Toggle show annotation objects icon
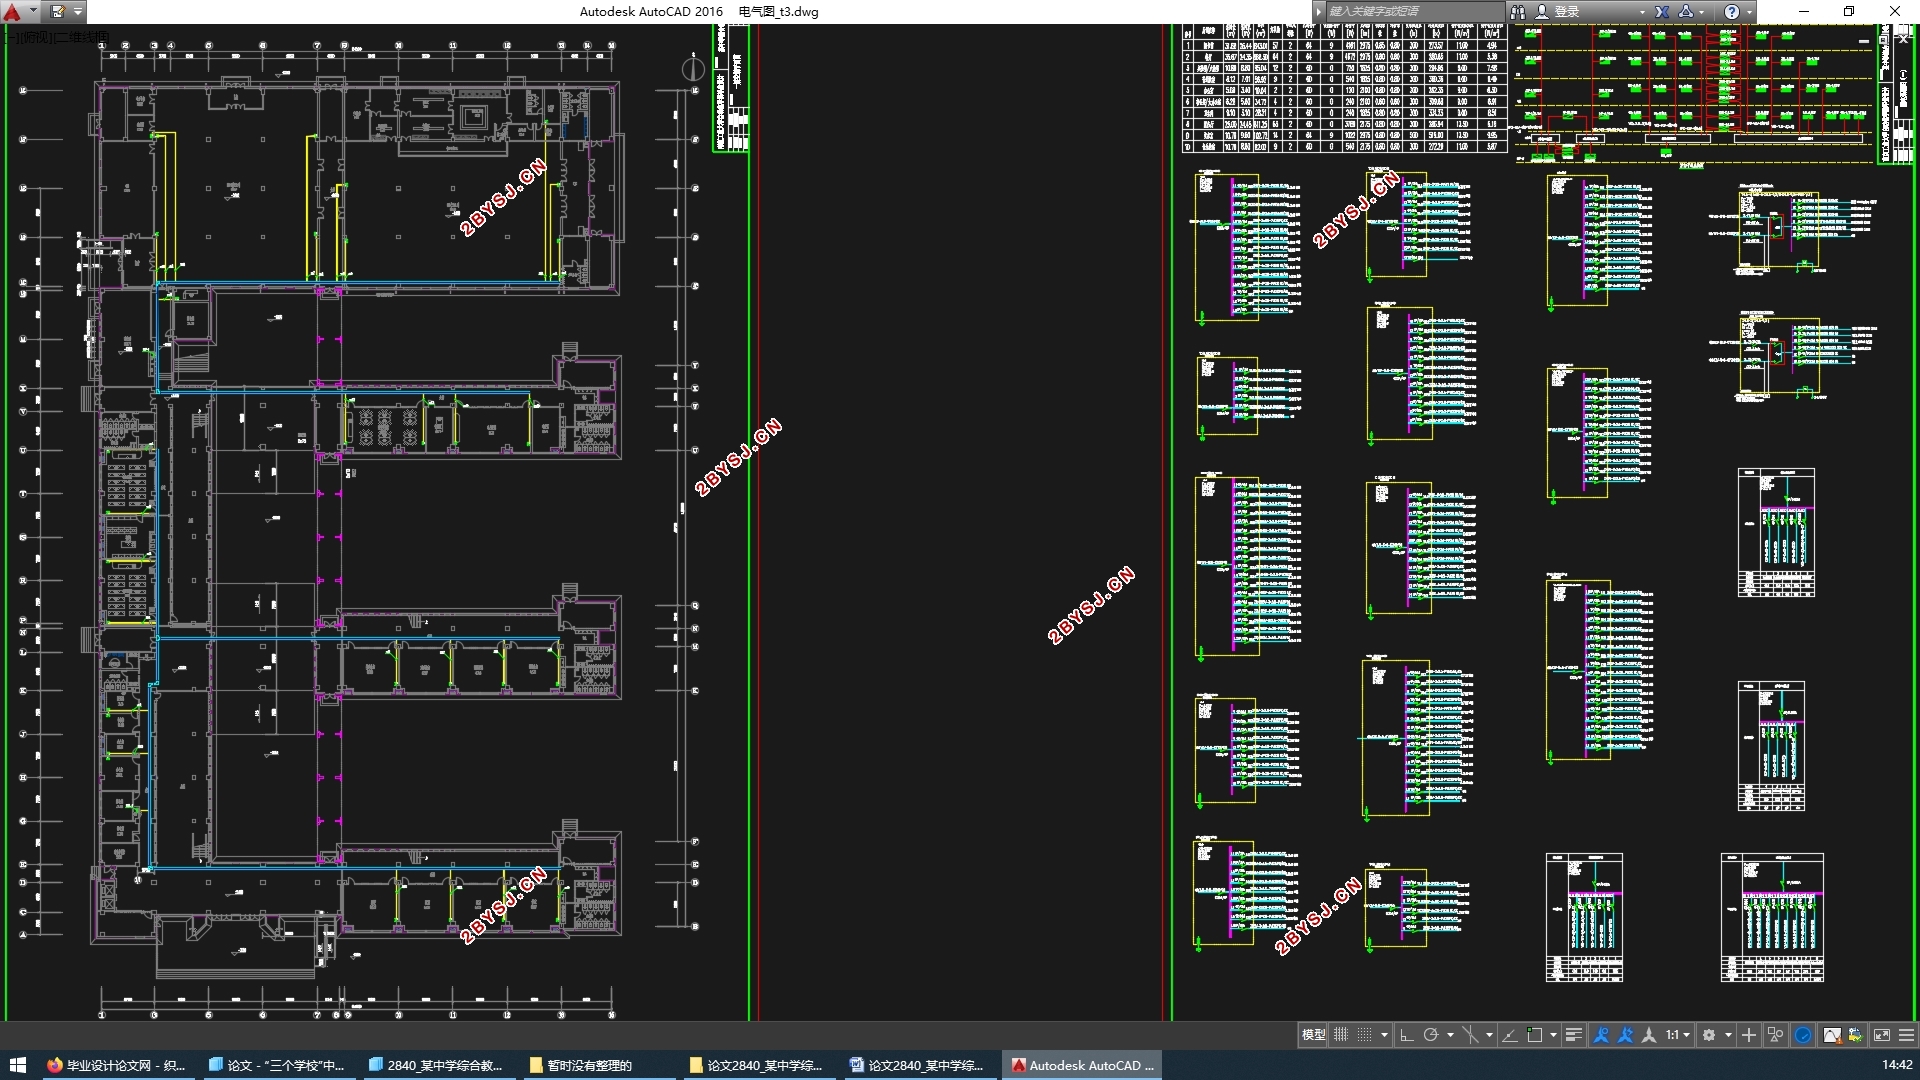 (x=1601, y=1035)
